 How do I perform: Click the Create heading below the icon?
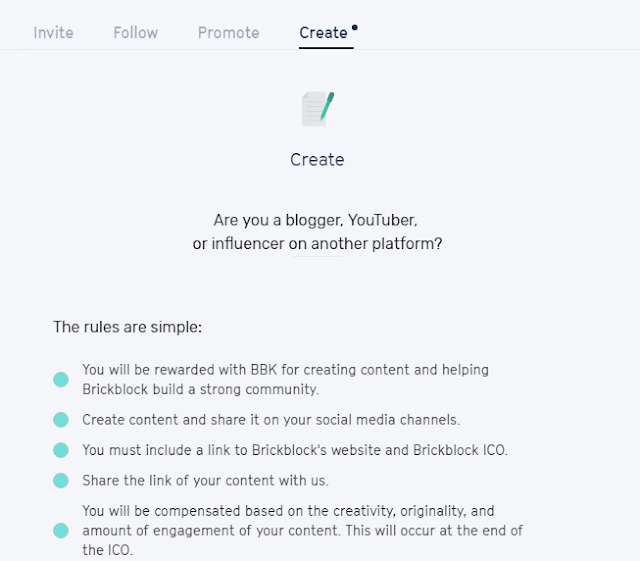317,160
